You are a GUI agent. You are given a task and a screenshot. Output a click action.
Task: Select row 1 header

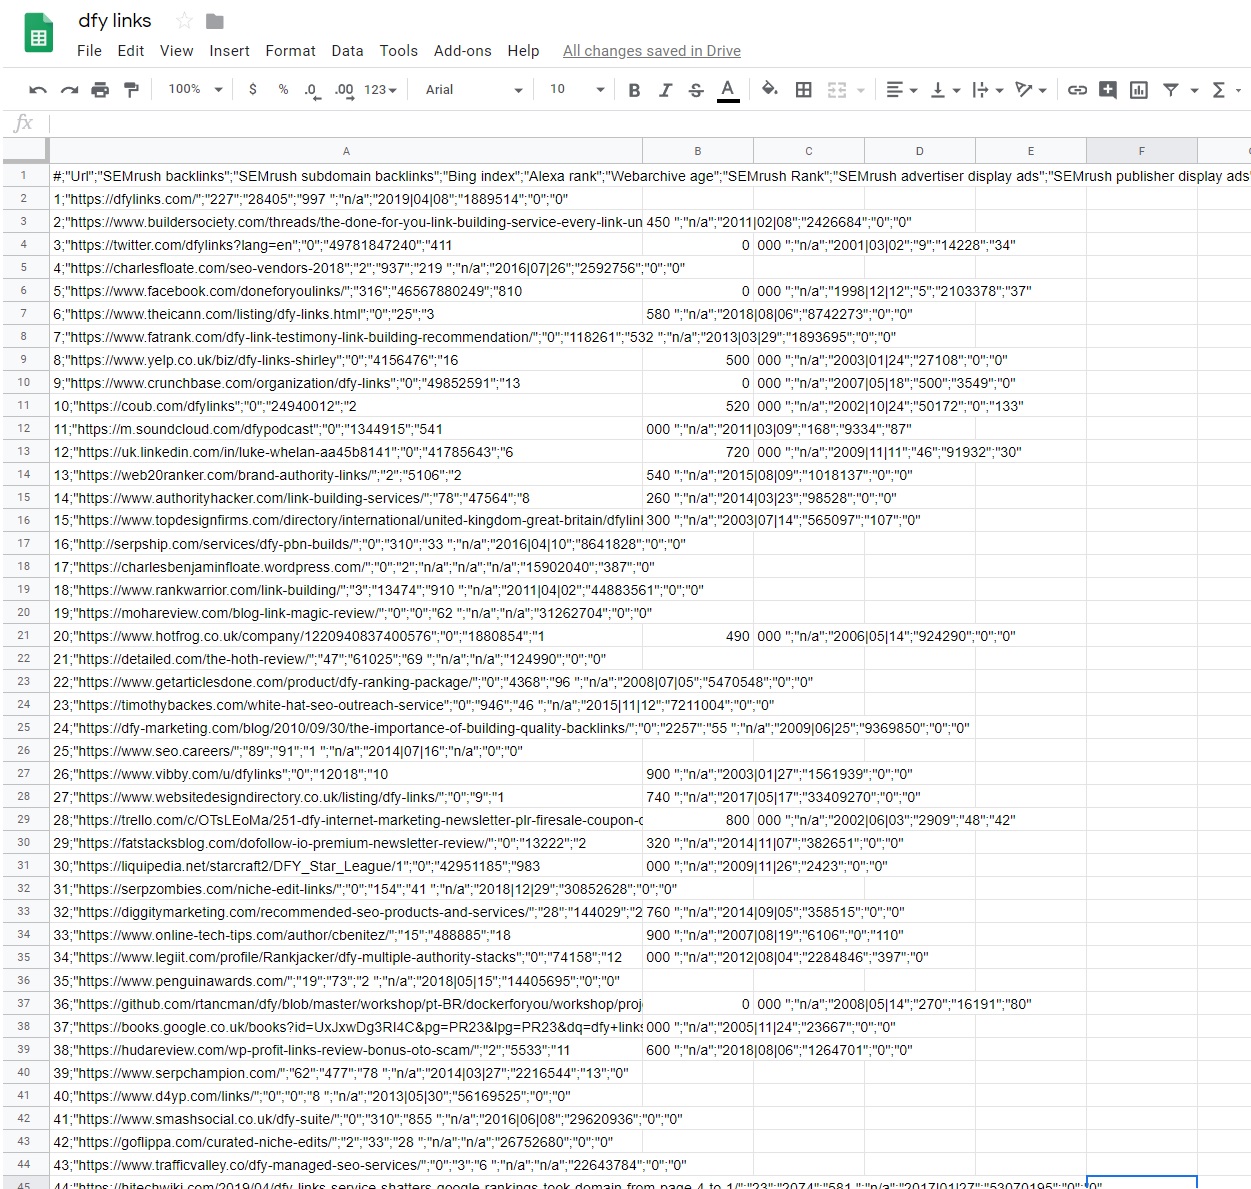click(x=24, y=175)
